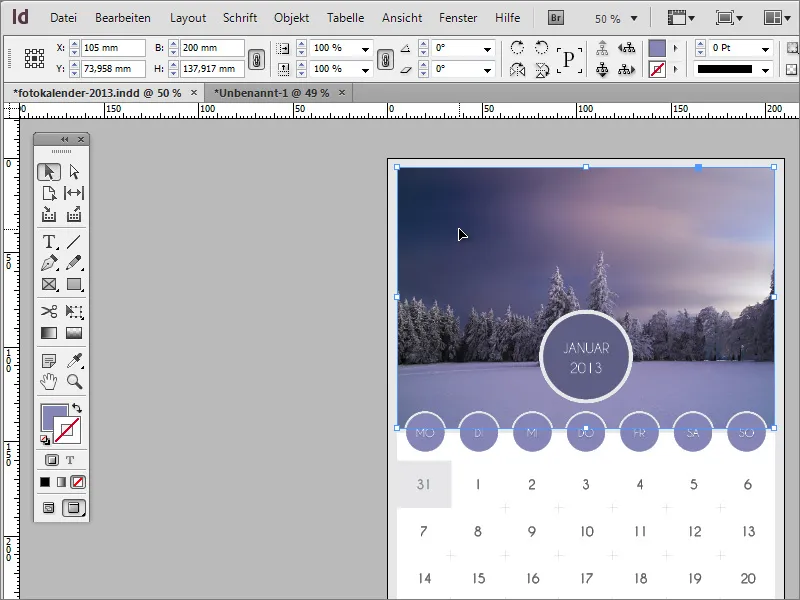Select the Selection tool (black arrow)

point(49,172)
